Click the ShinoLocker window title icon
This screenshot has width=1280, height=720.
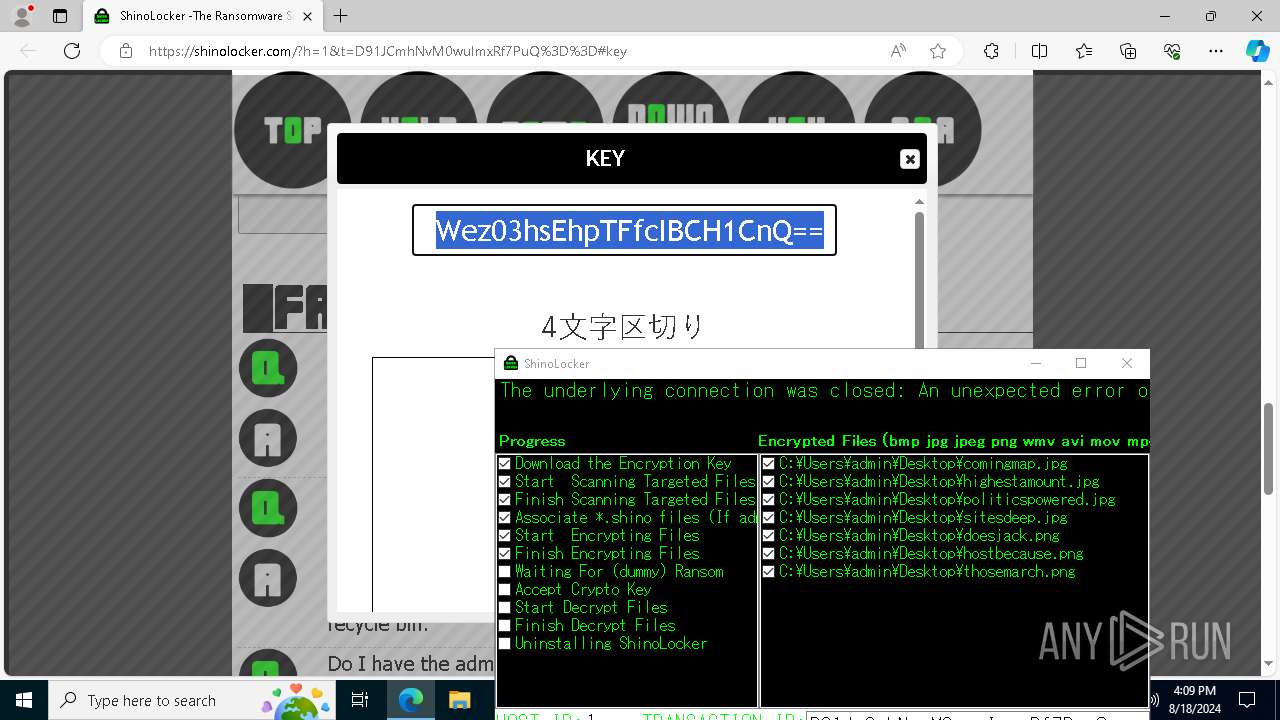tap(511, 363)
